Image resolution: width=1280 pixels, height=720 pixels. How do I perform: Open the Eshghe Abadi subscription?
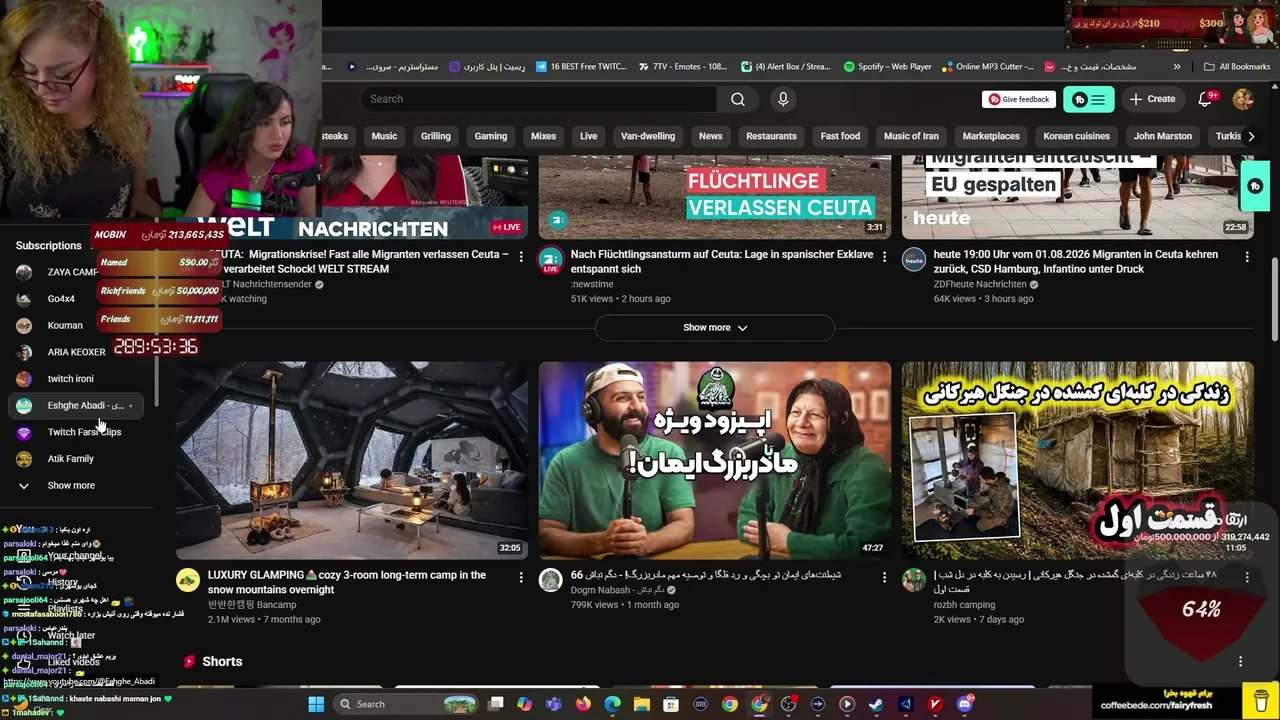tap(75, 405)
